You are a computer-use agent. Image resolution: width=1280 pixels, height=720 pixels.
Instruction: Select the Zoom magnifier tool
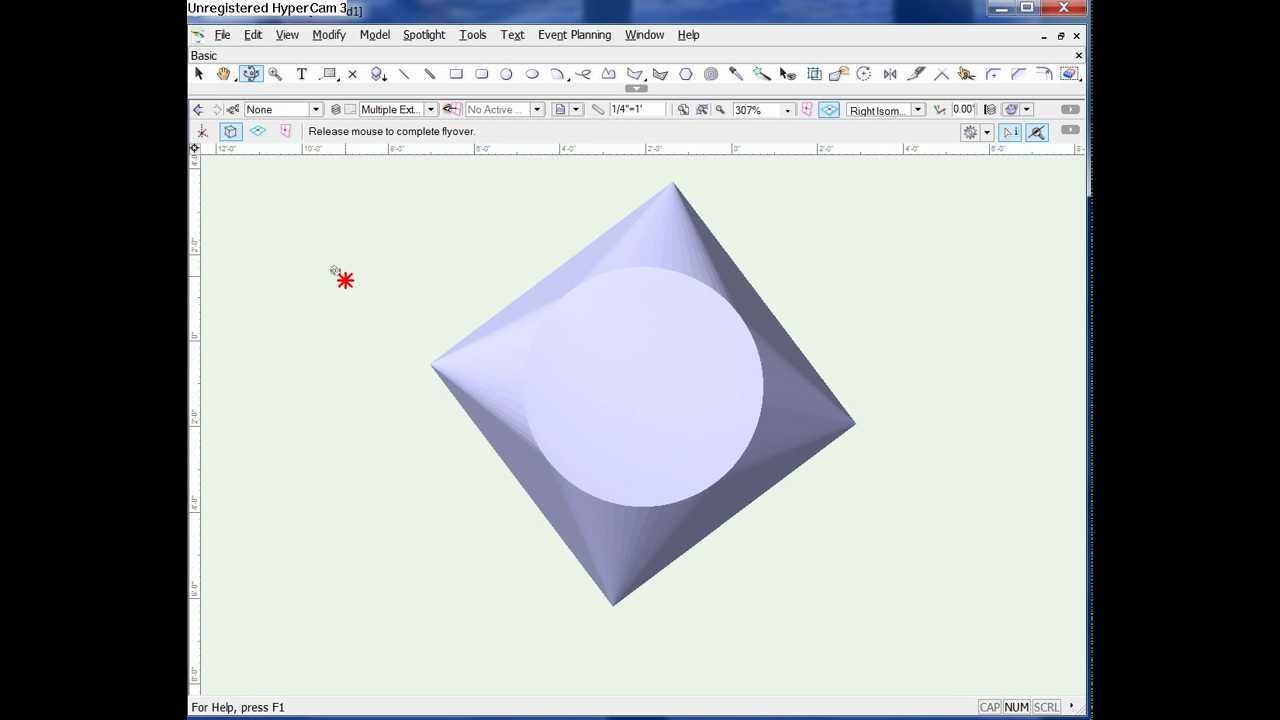click(x=275, y=74)
